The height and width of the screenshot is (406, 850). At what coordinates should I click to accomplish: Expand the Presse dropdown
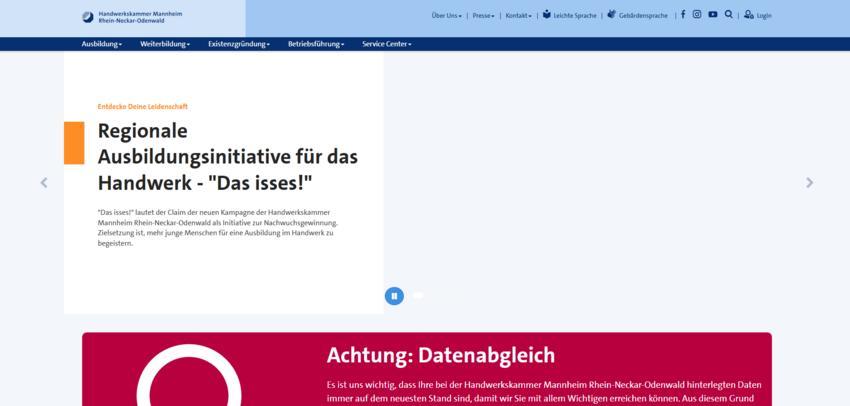pyautogui.click(x=483, y=16)
